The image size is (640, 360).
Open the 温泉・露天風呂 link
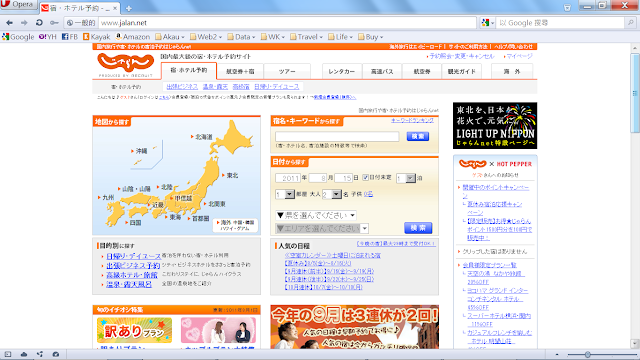(129, 284)
